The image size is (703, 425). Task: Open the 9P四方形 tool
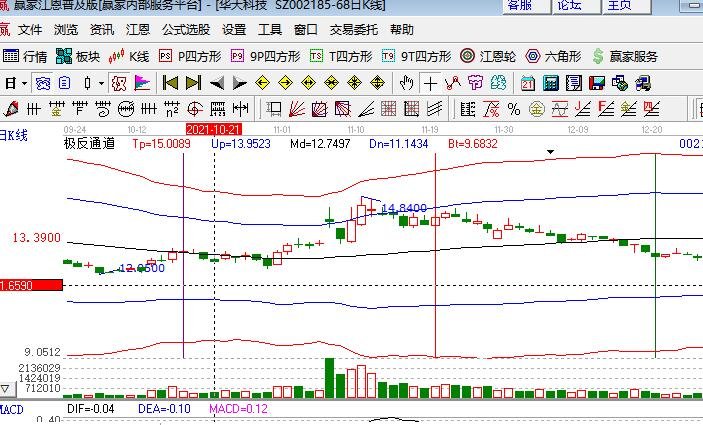tap(265, 56)
